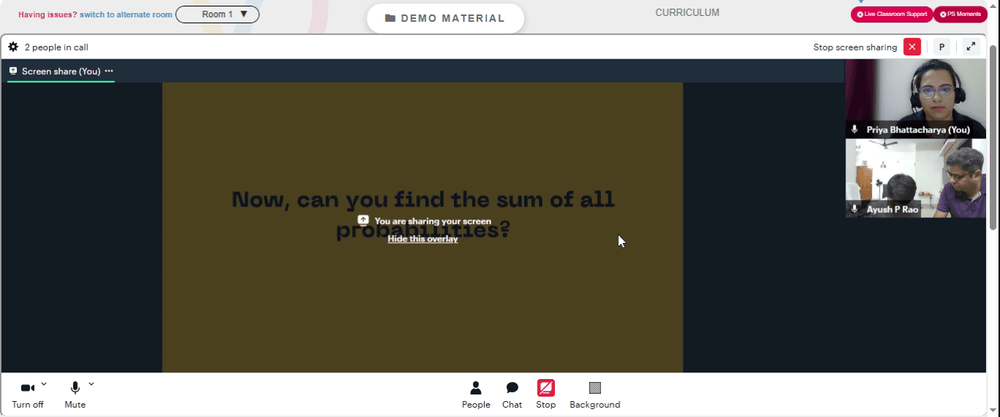This screenshot has height=417, width=1000.
Task: Open call settings gear icon
Action: click(13, 47)
